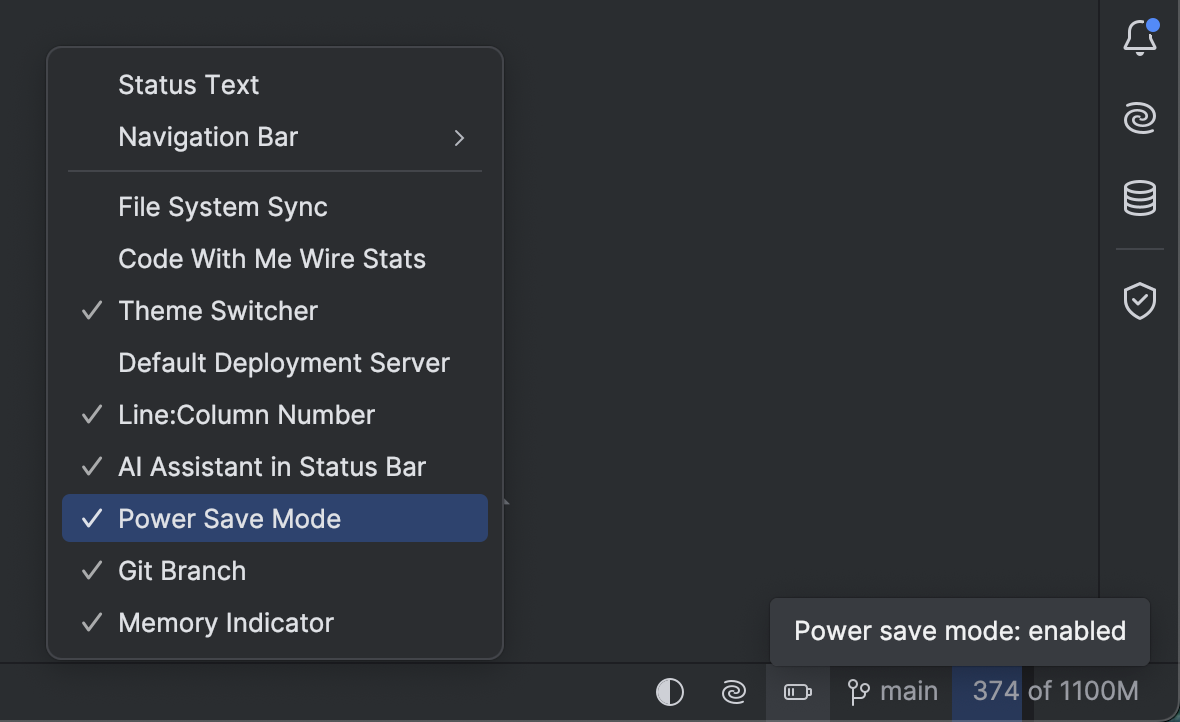Open AI Assistant from right sidebar
The image size is (1180, 722).
(x=1140, y=119)
